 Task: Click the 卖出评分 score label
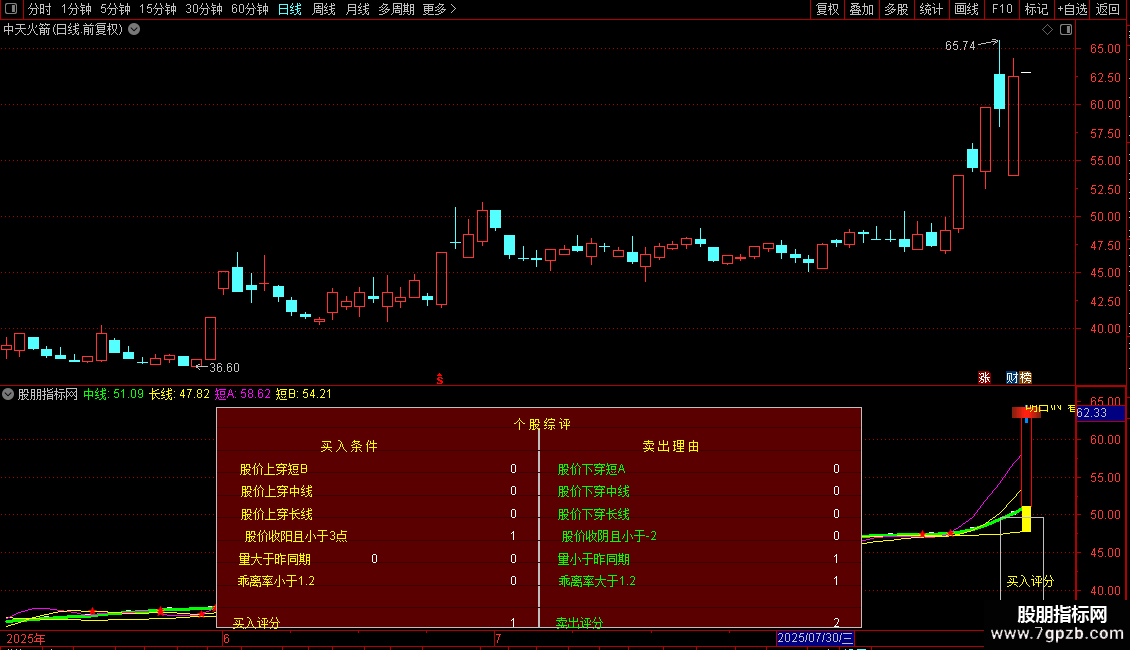pos(579,622)
